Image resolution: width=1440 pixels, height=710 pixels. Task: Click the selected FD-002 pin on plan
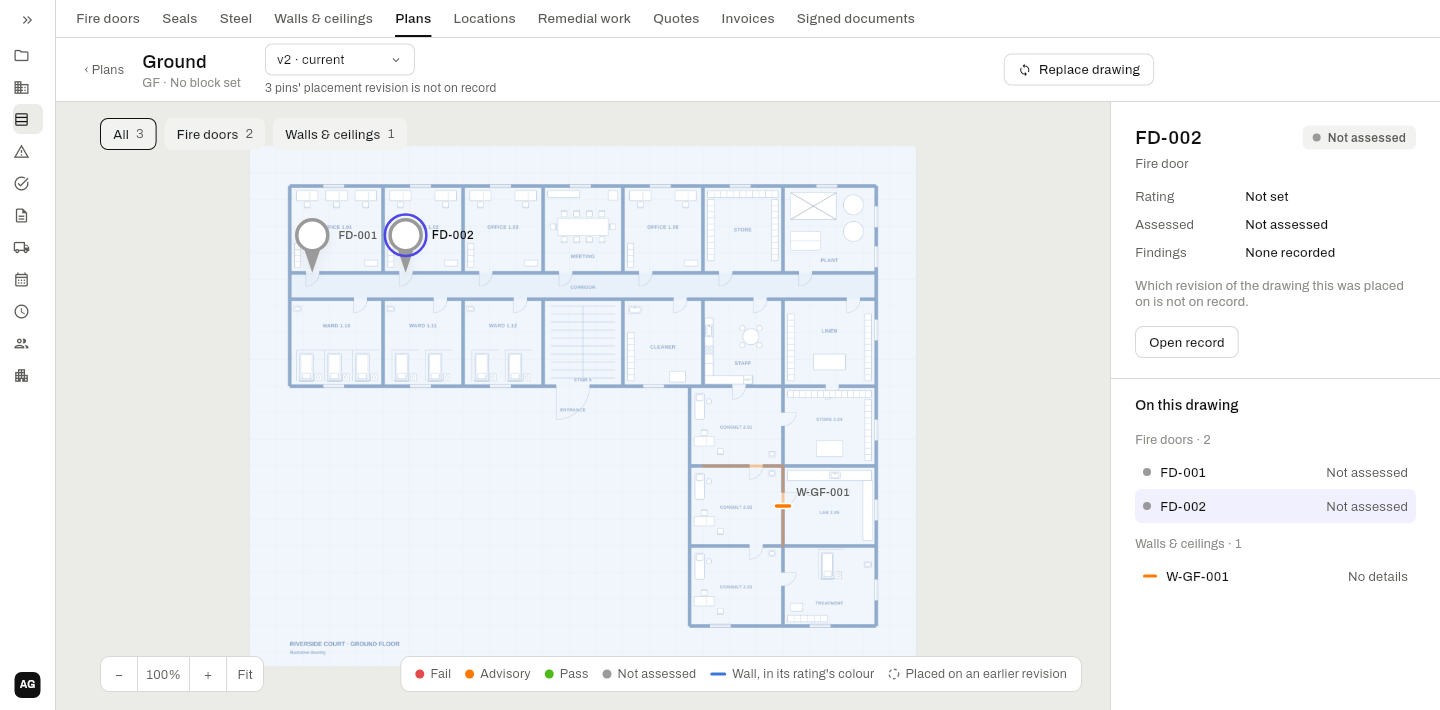tap(405, 238)
